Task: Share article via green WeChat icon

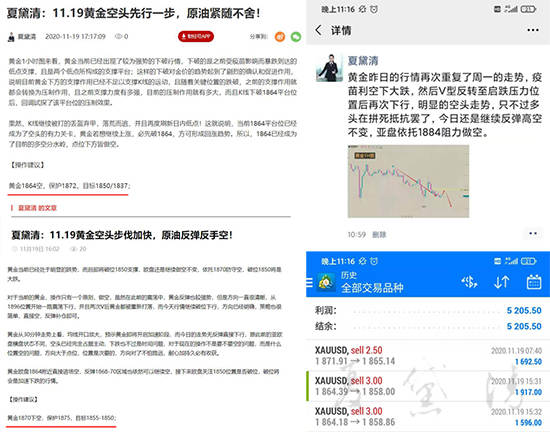Action: pos(296,36)
